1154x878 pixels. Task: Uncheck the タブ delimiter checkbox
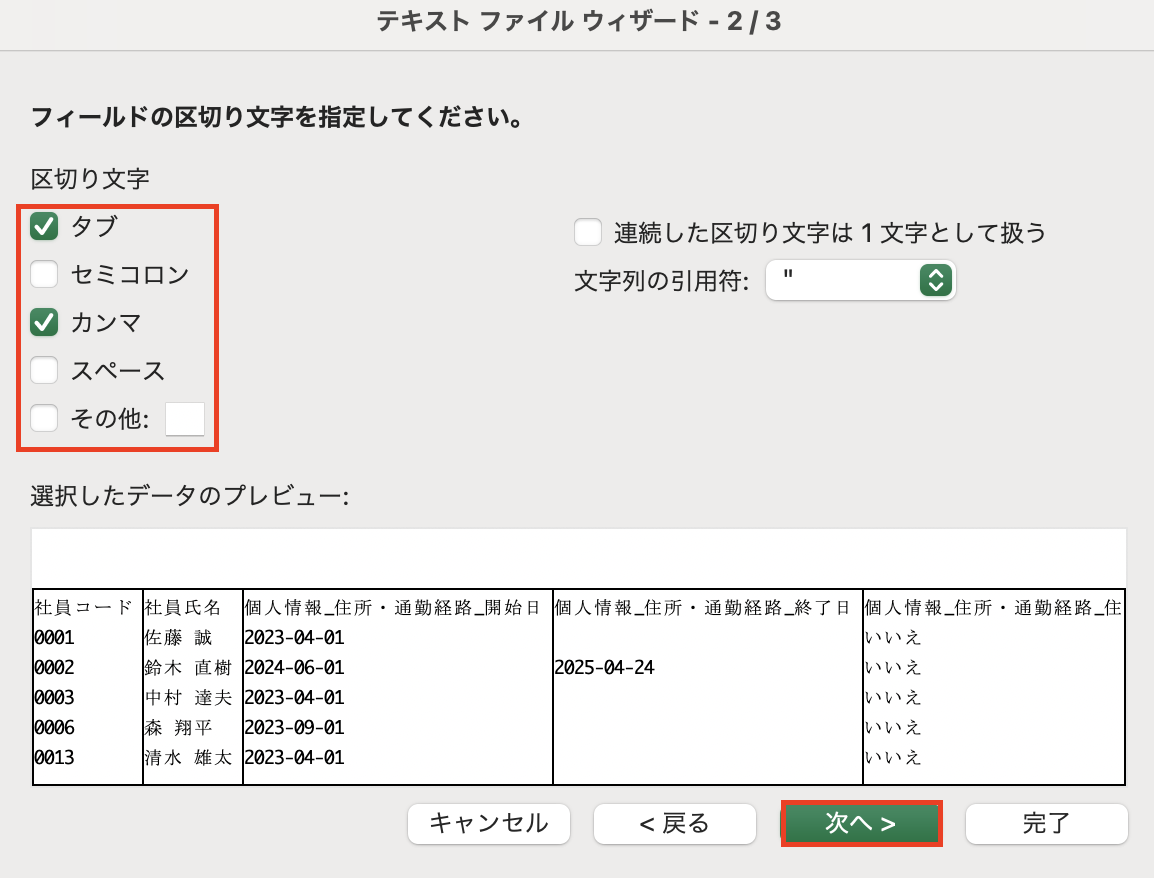pos(44,227)
